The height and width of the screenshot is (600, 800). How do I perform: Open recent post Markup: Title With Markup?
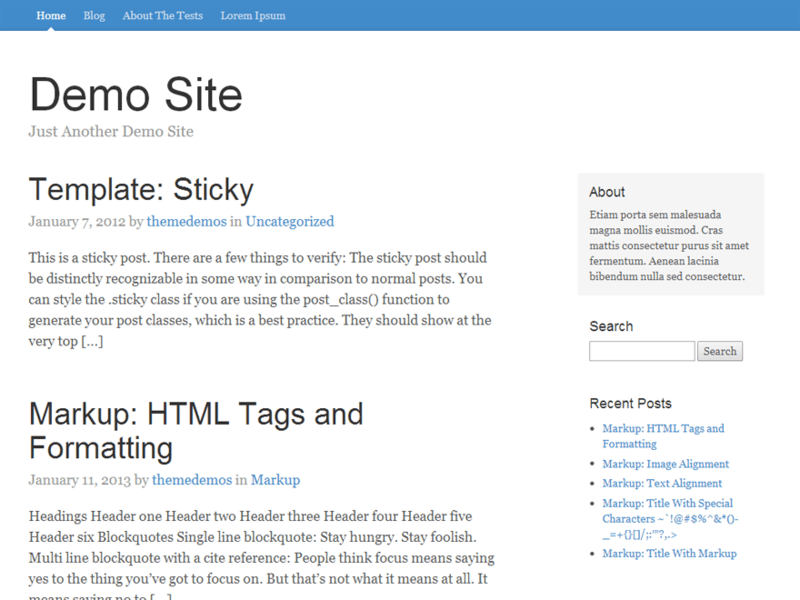point(669,553)
